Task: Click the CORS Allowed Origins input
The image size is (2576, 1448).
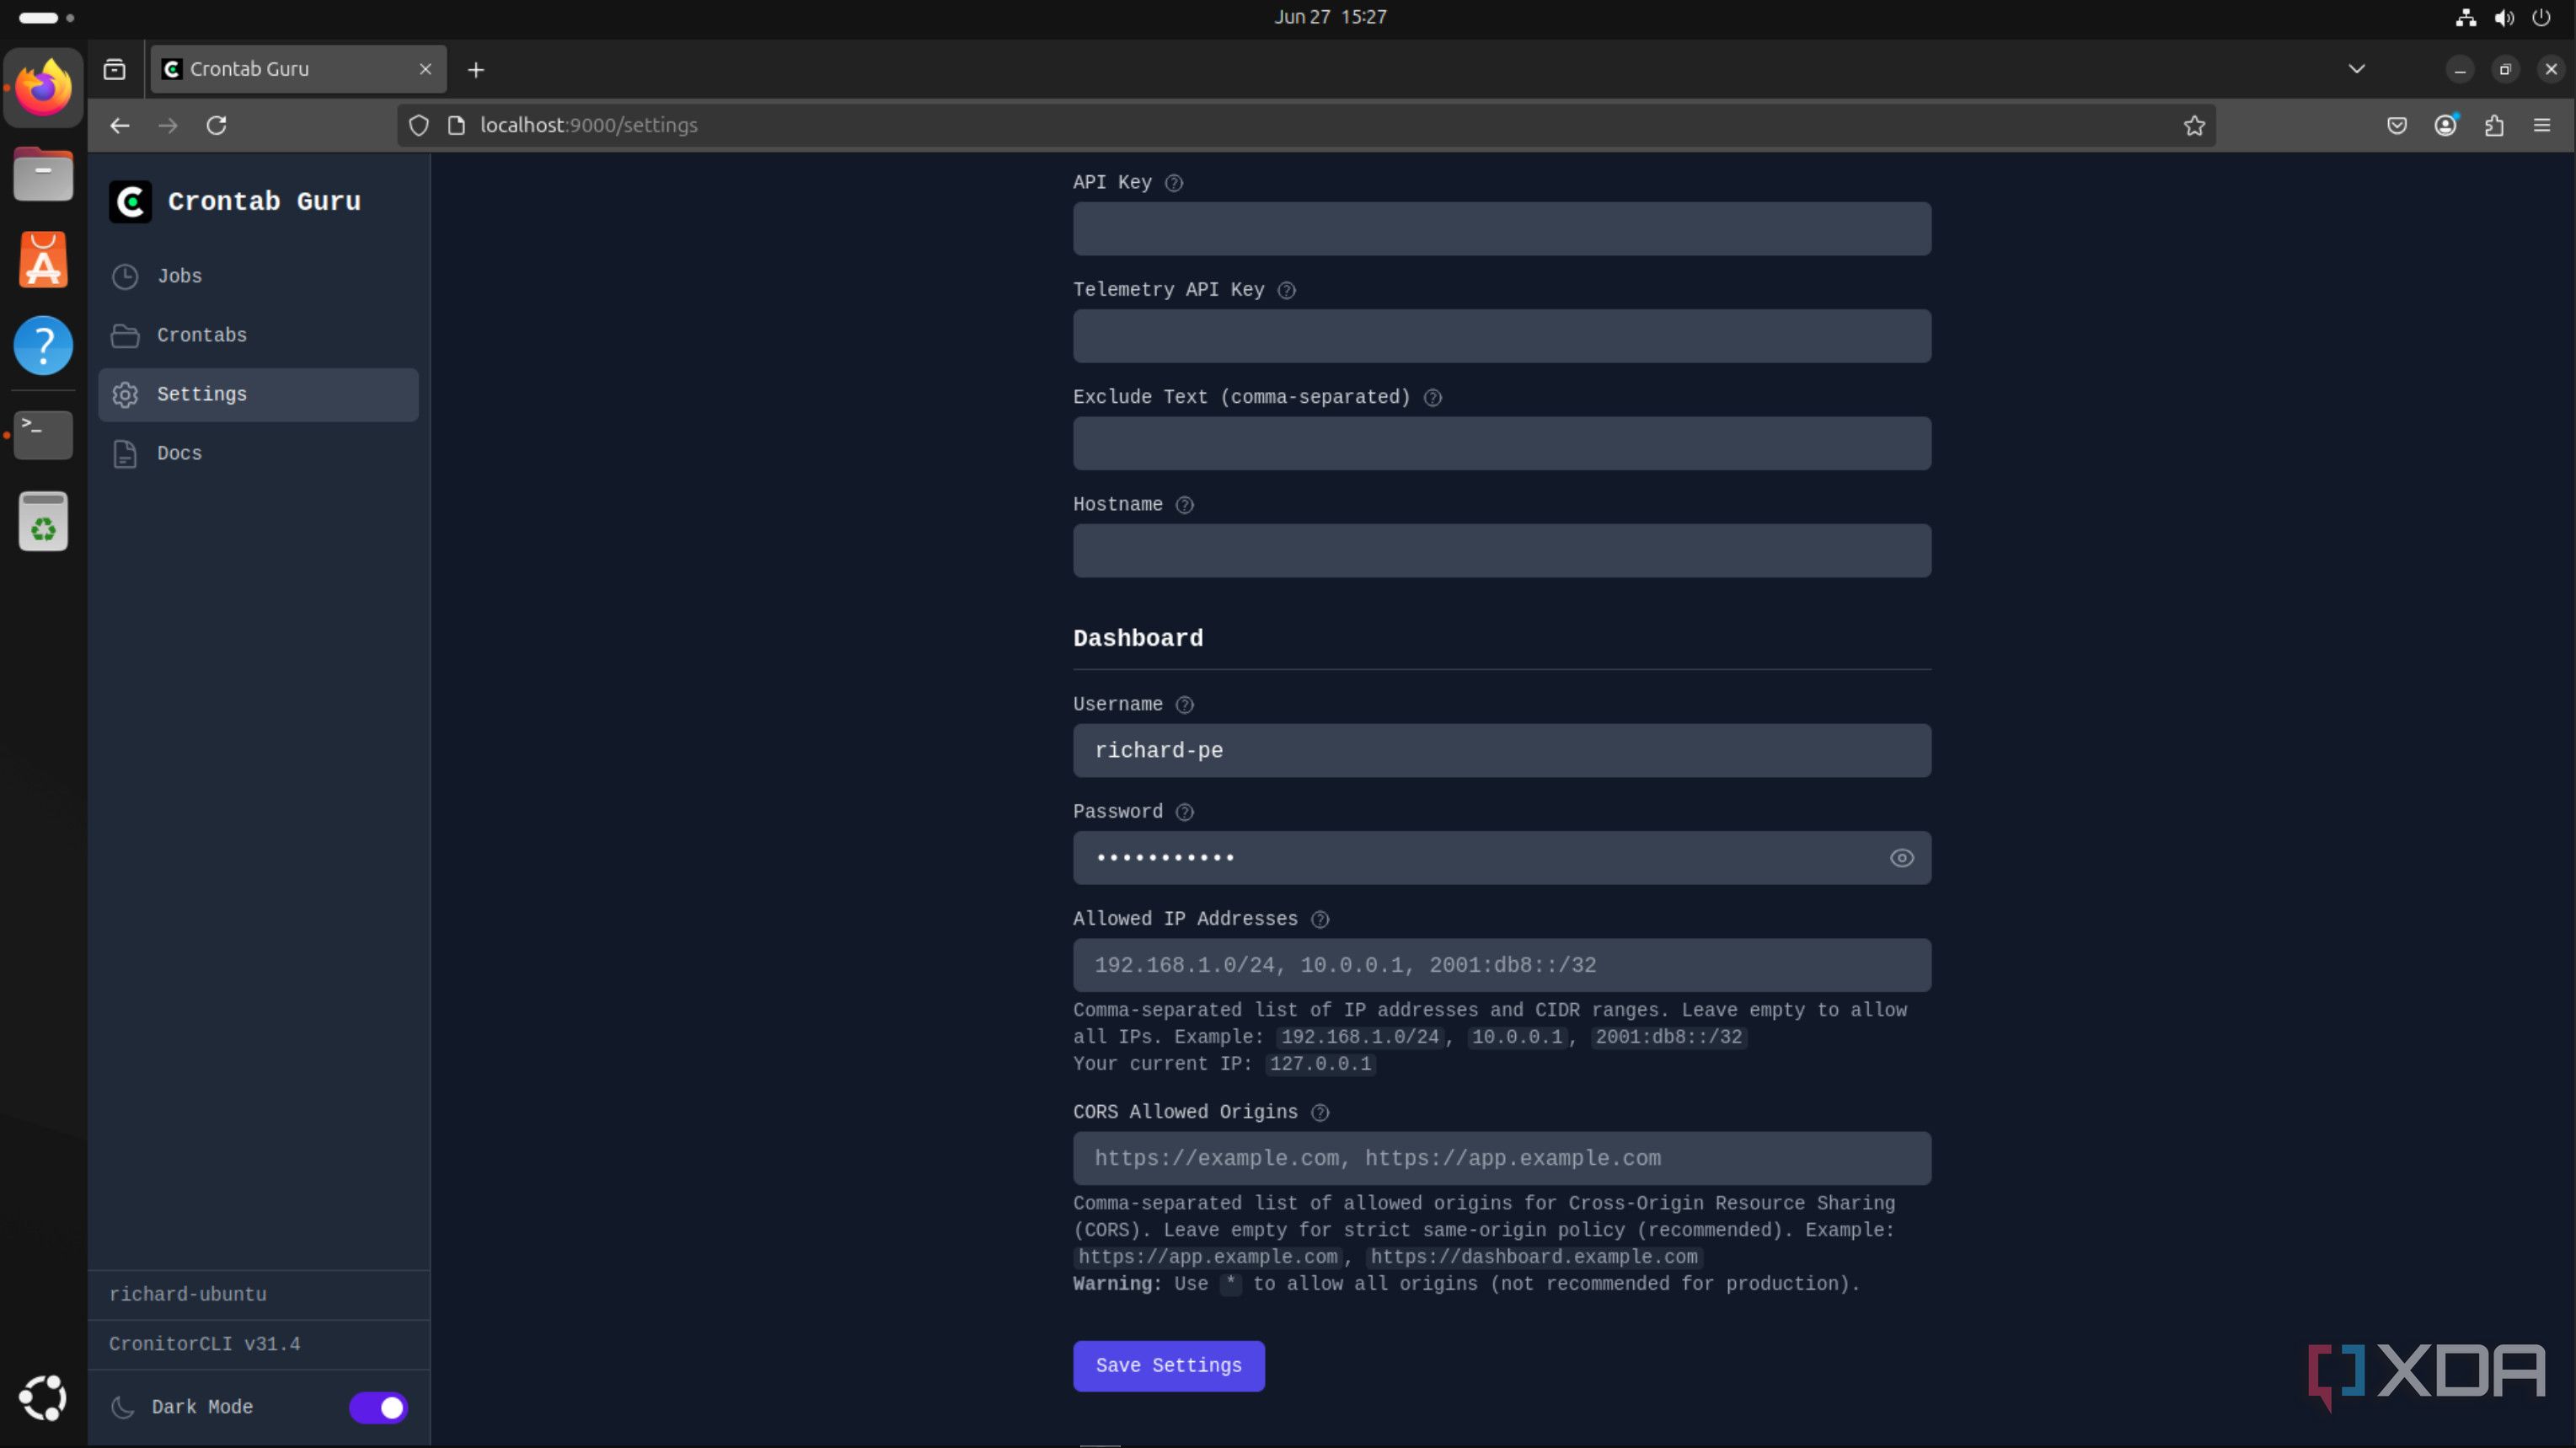Action: click(1502, 1158)
